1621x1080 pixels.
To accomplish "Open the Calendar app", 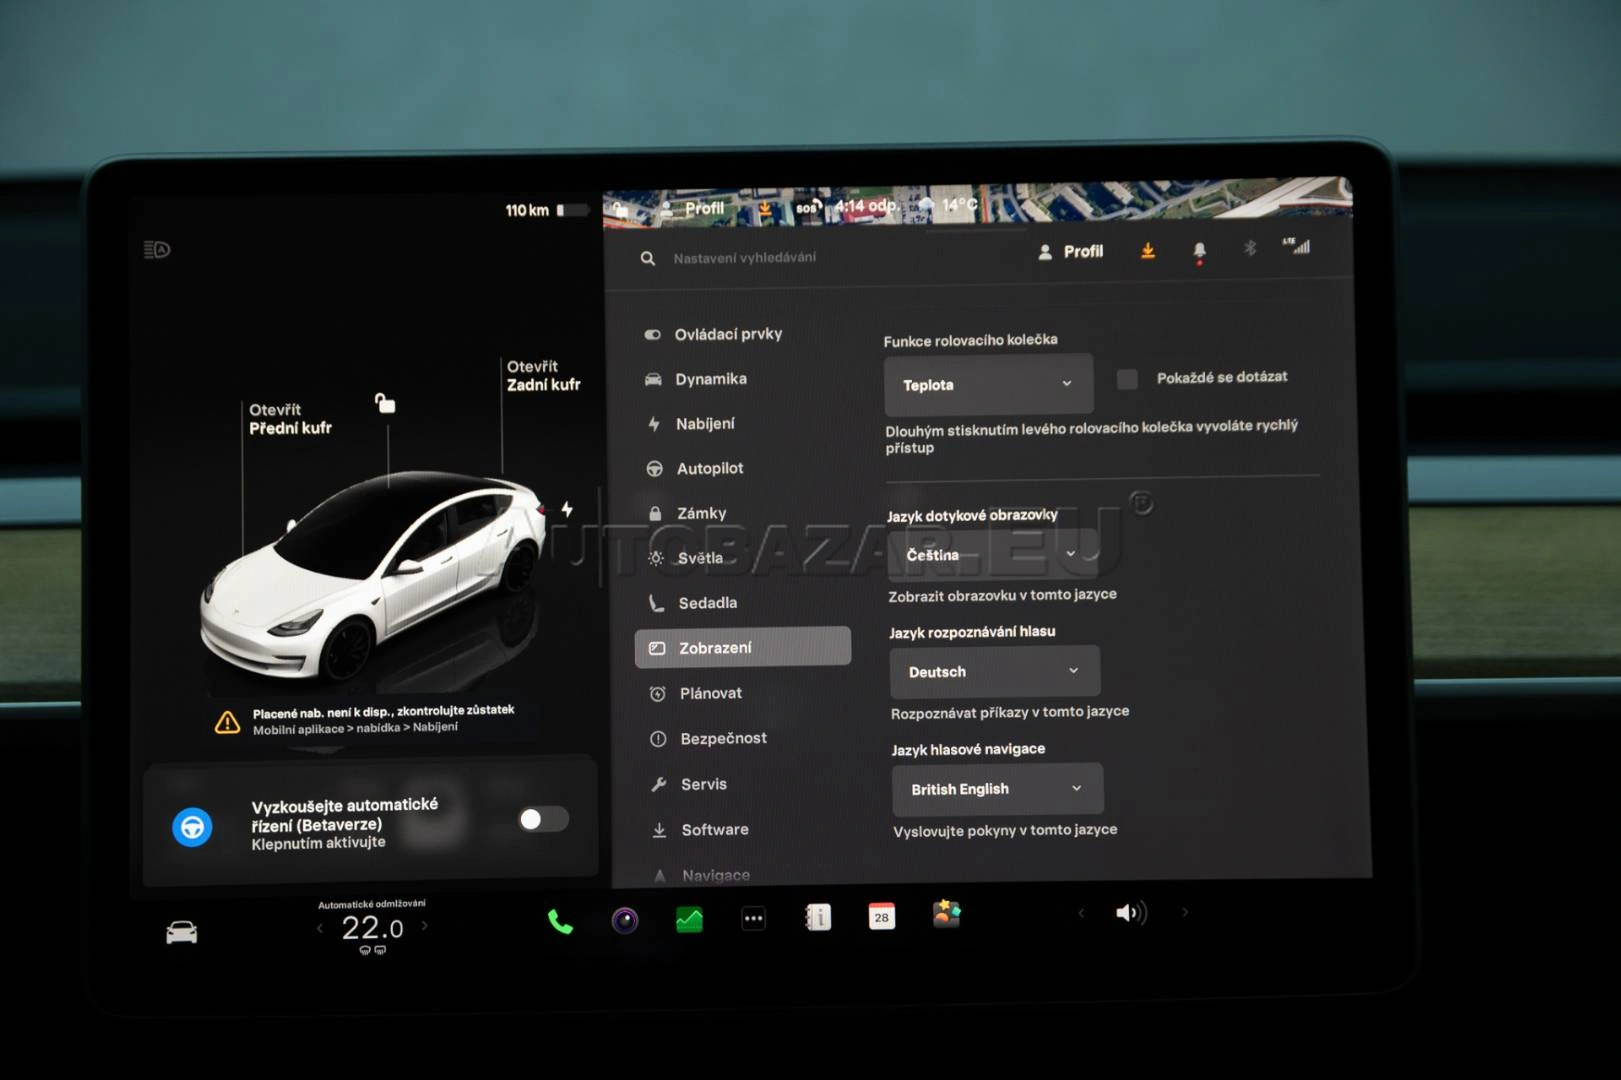I will click(882, 916).
